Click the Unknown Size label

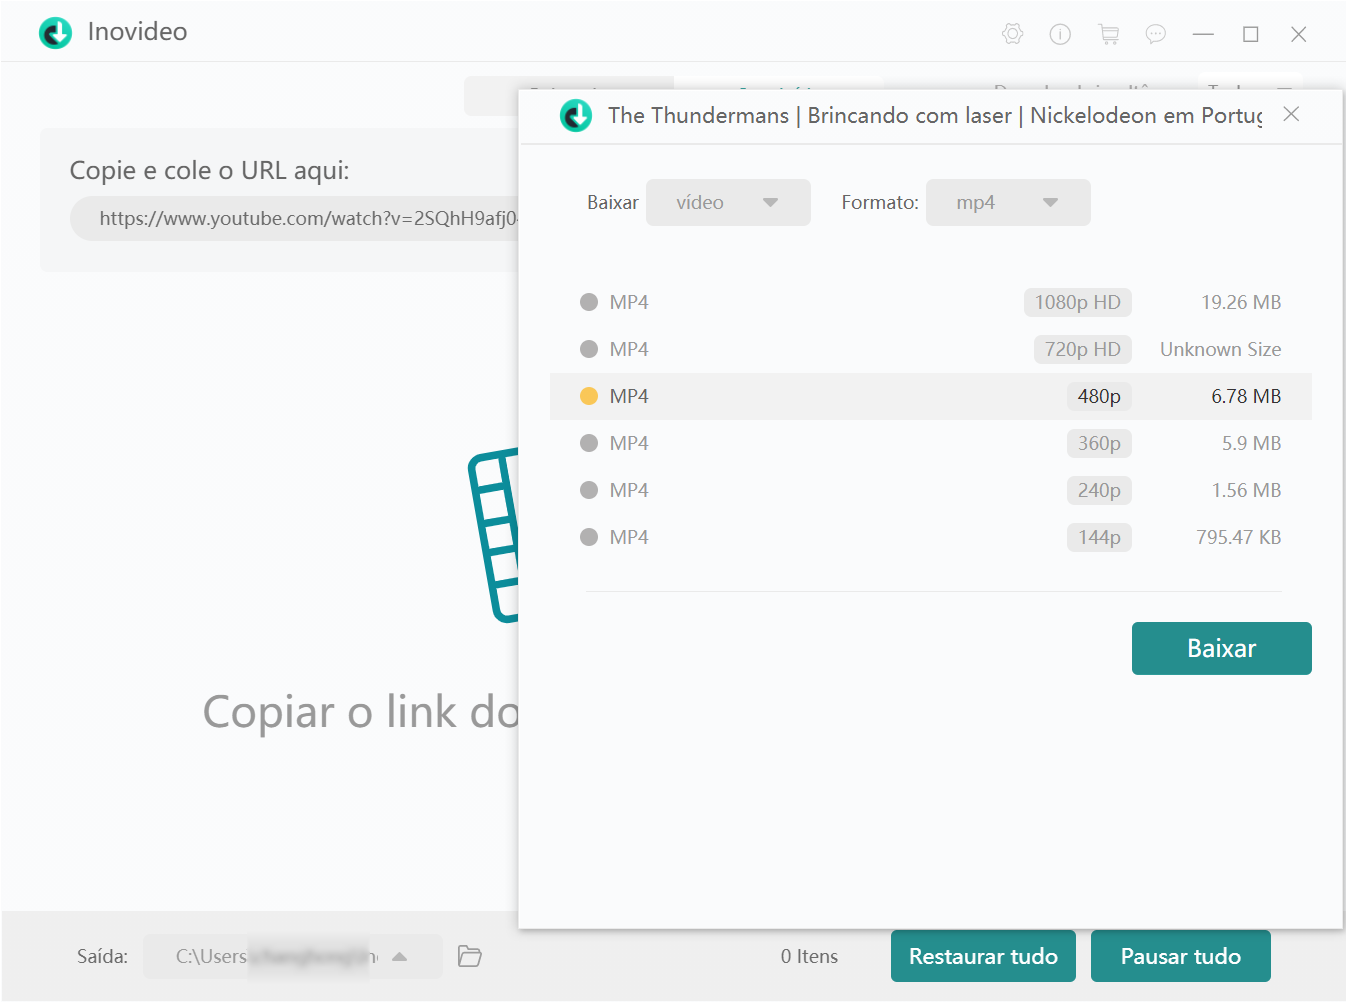pos(1220,349)
